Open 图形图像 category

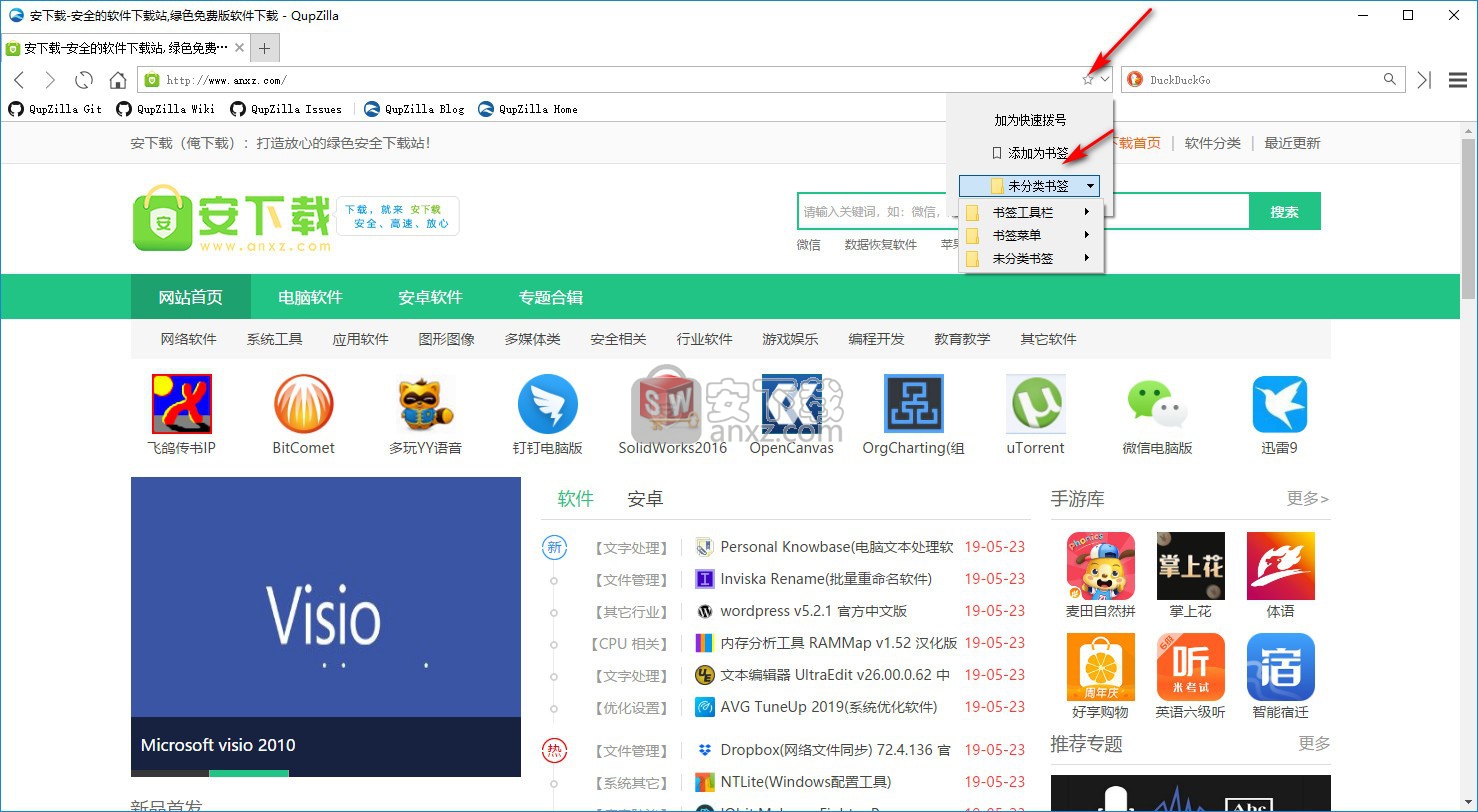[x=447, y=339]
